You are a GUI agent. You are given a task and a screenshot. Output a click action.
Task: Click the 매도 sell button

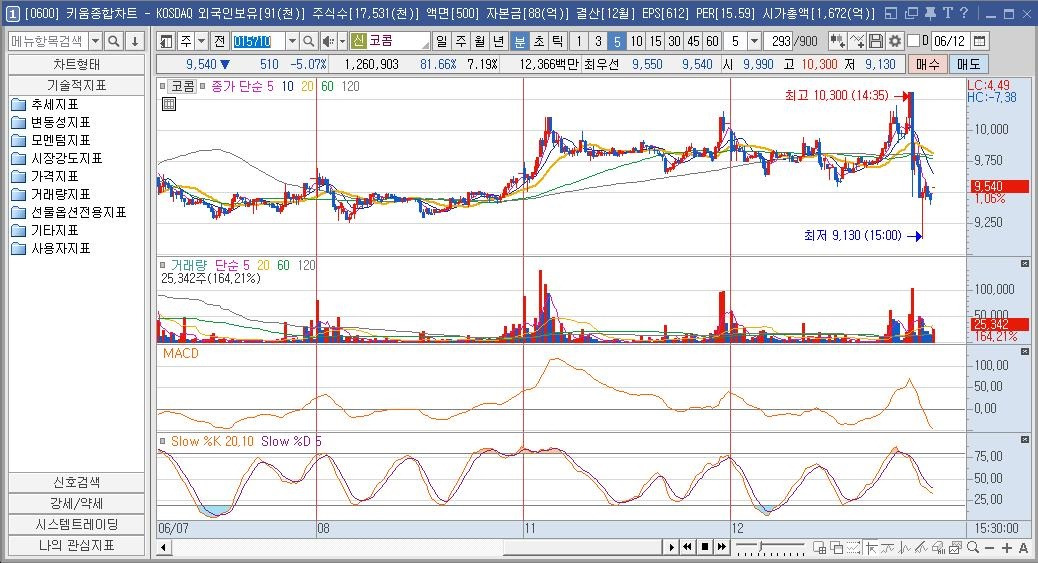tap(968, 64)
